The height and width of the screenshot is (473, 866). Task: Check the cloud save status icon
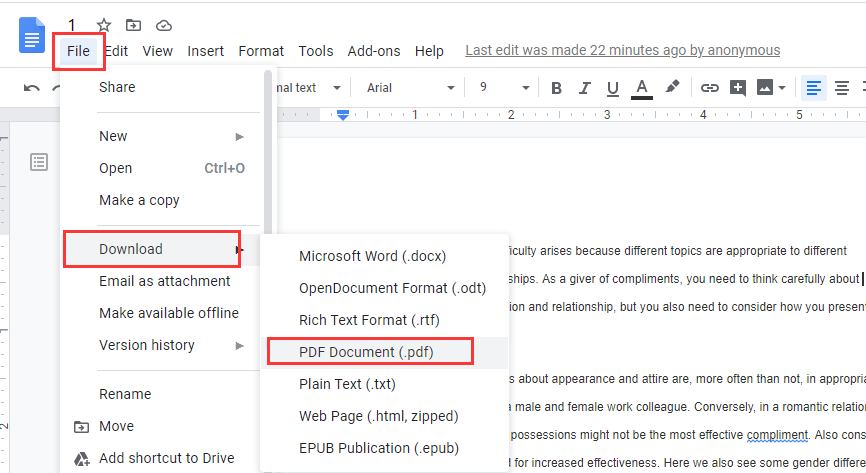pyautogui.click(x=164, y=25)
